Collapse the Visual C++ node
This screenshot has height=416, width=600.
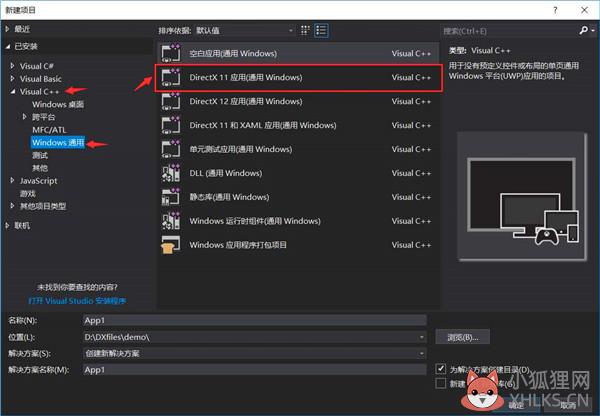tap(13, 91)
